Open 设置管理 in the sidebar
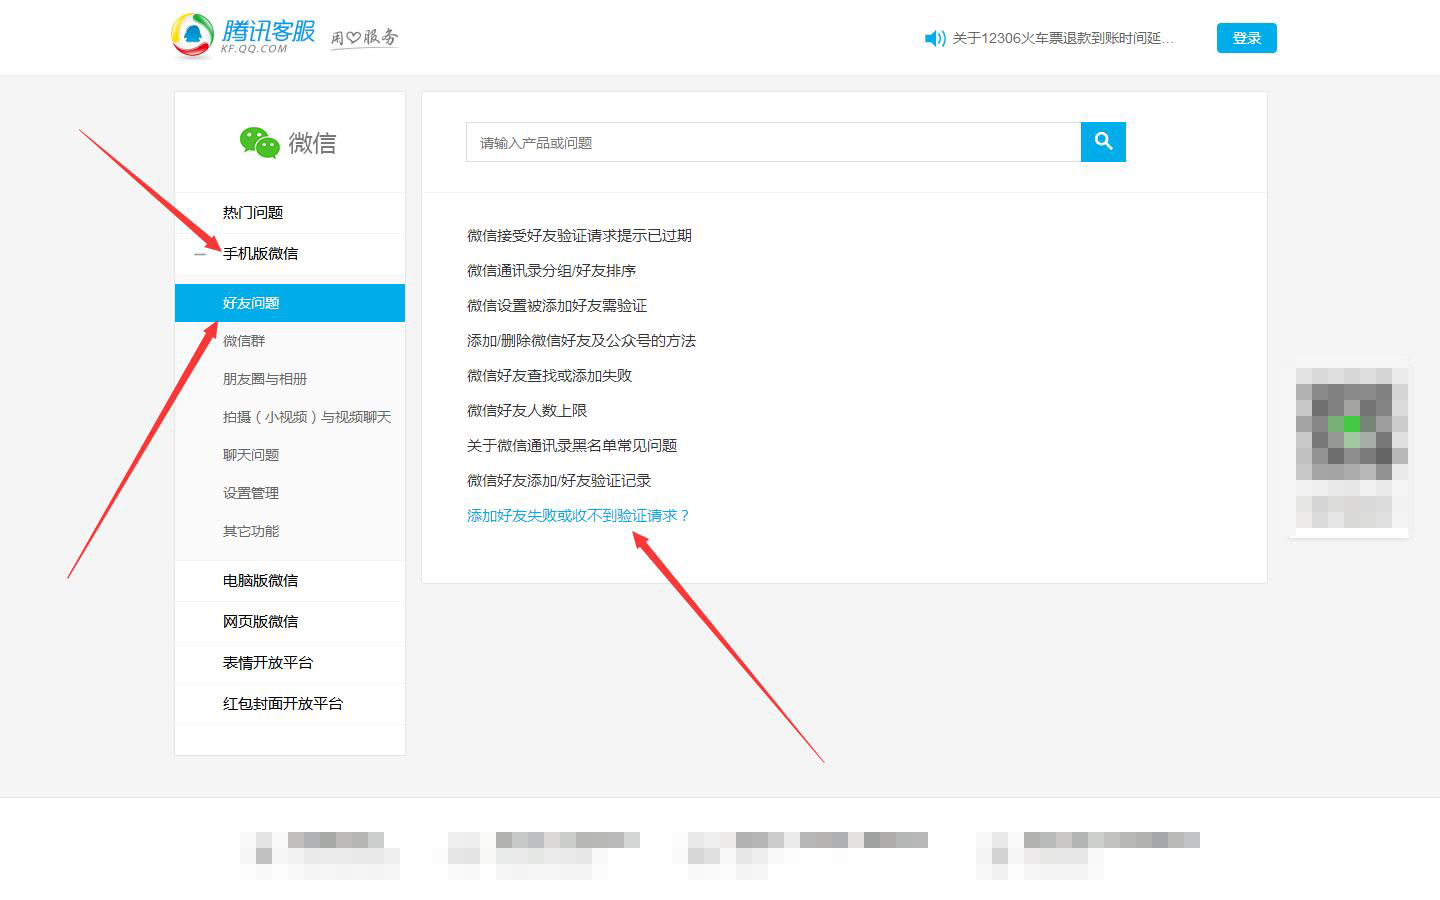Viewport: 1440px width, 900px height. click(x=251, y=493)
